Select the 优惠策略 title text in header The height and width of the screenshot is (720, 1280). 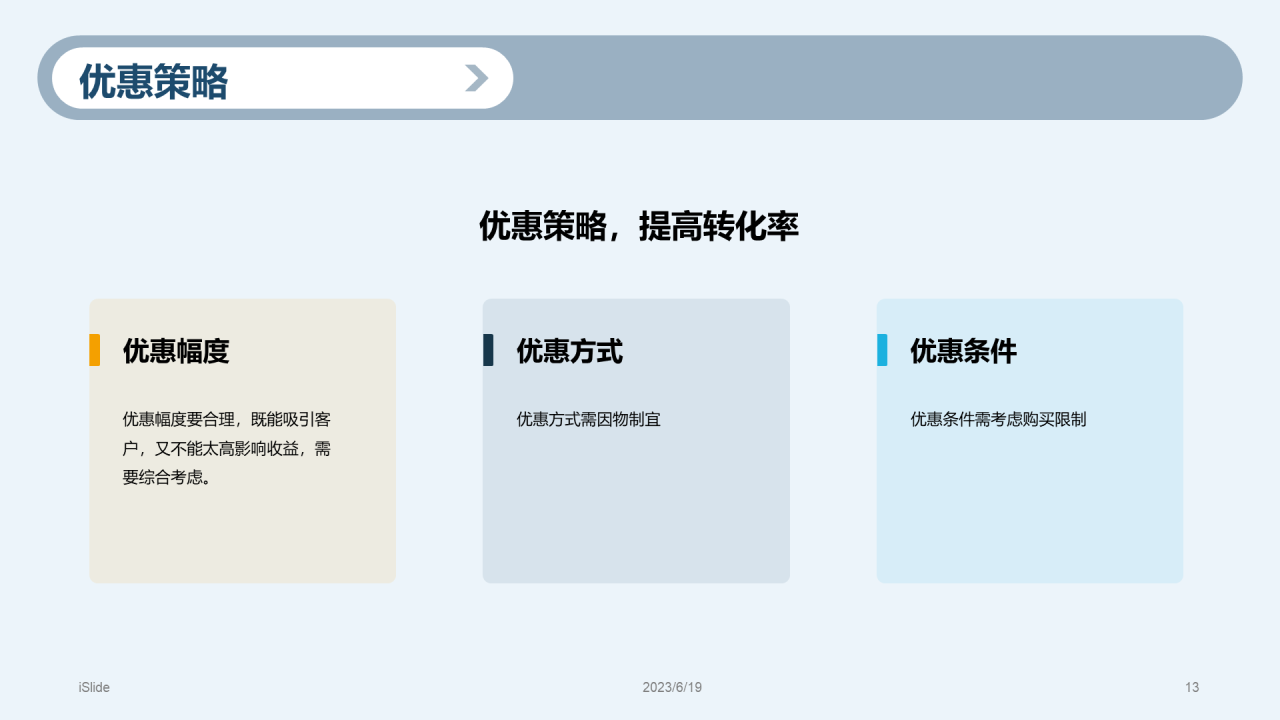click(153, 81)
